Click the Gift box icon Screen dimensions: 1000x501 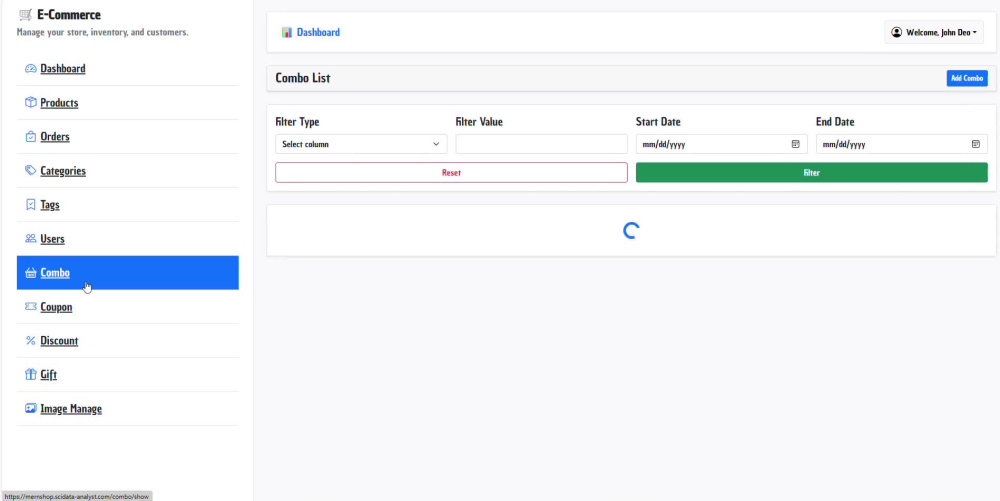click(x=31, y=375)
